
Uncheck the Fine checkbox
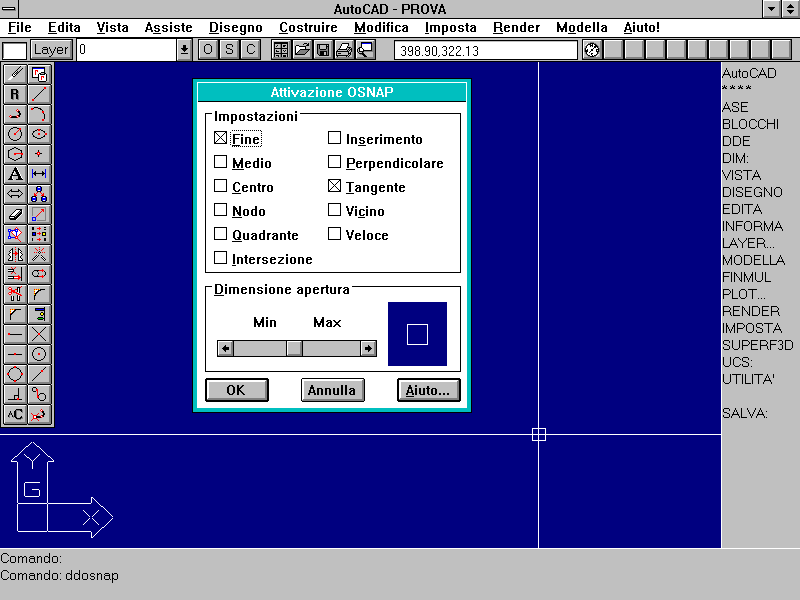point(220,138)
